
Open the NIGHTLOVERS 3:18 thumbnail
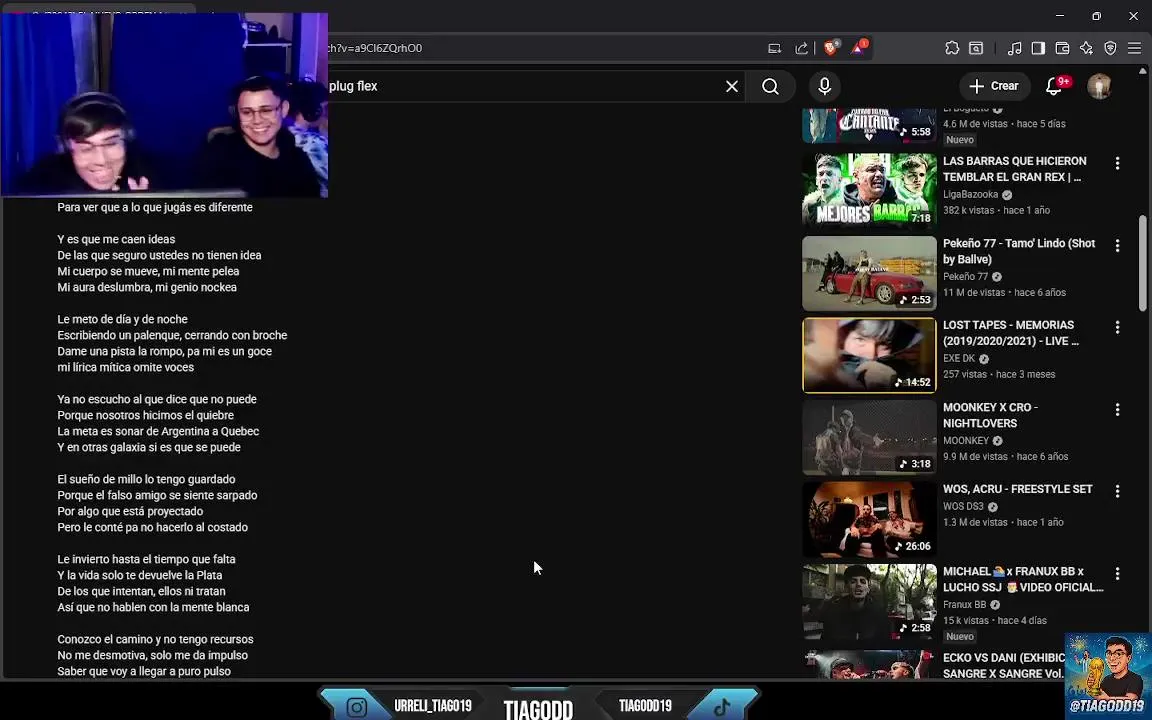point(869,437)
